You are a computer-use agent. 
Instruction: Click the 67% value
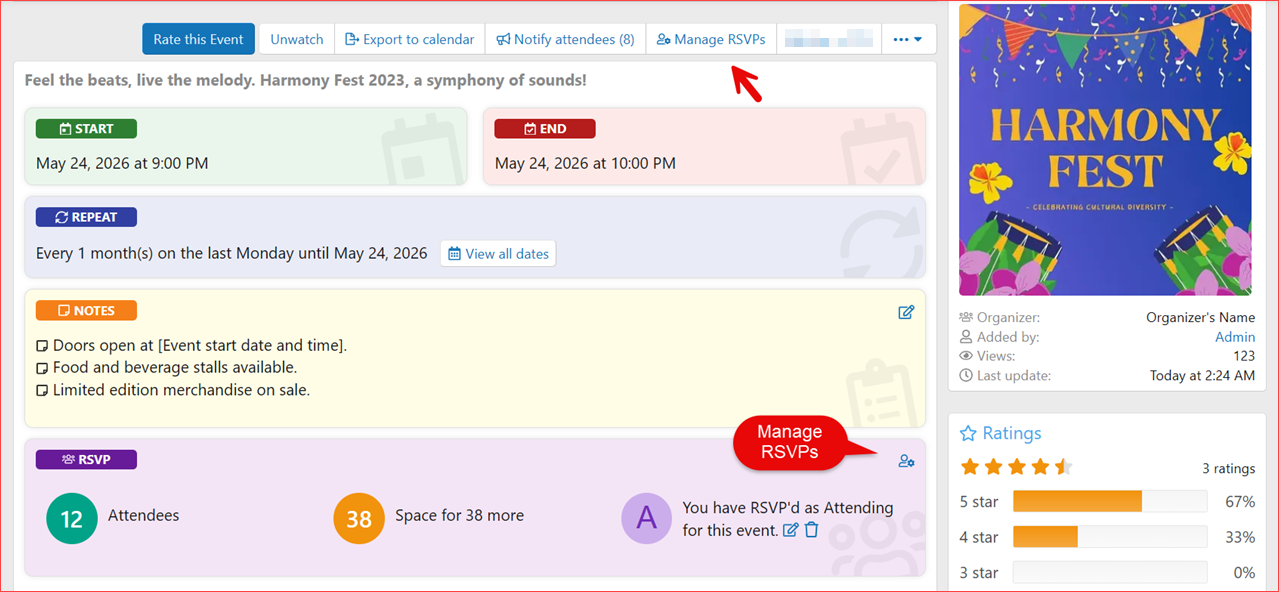click(1240, 502)
